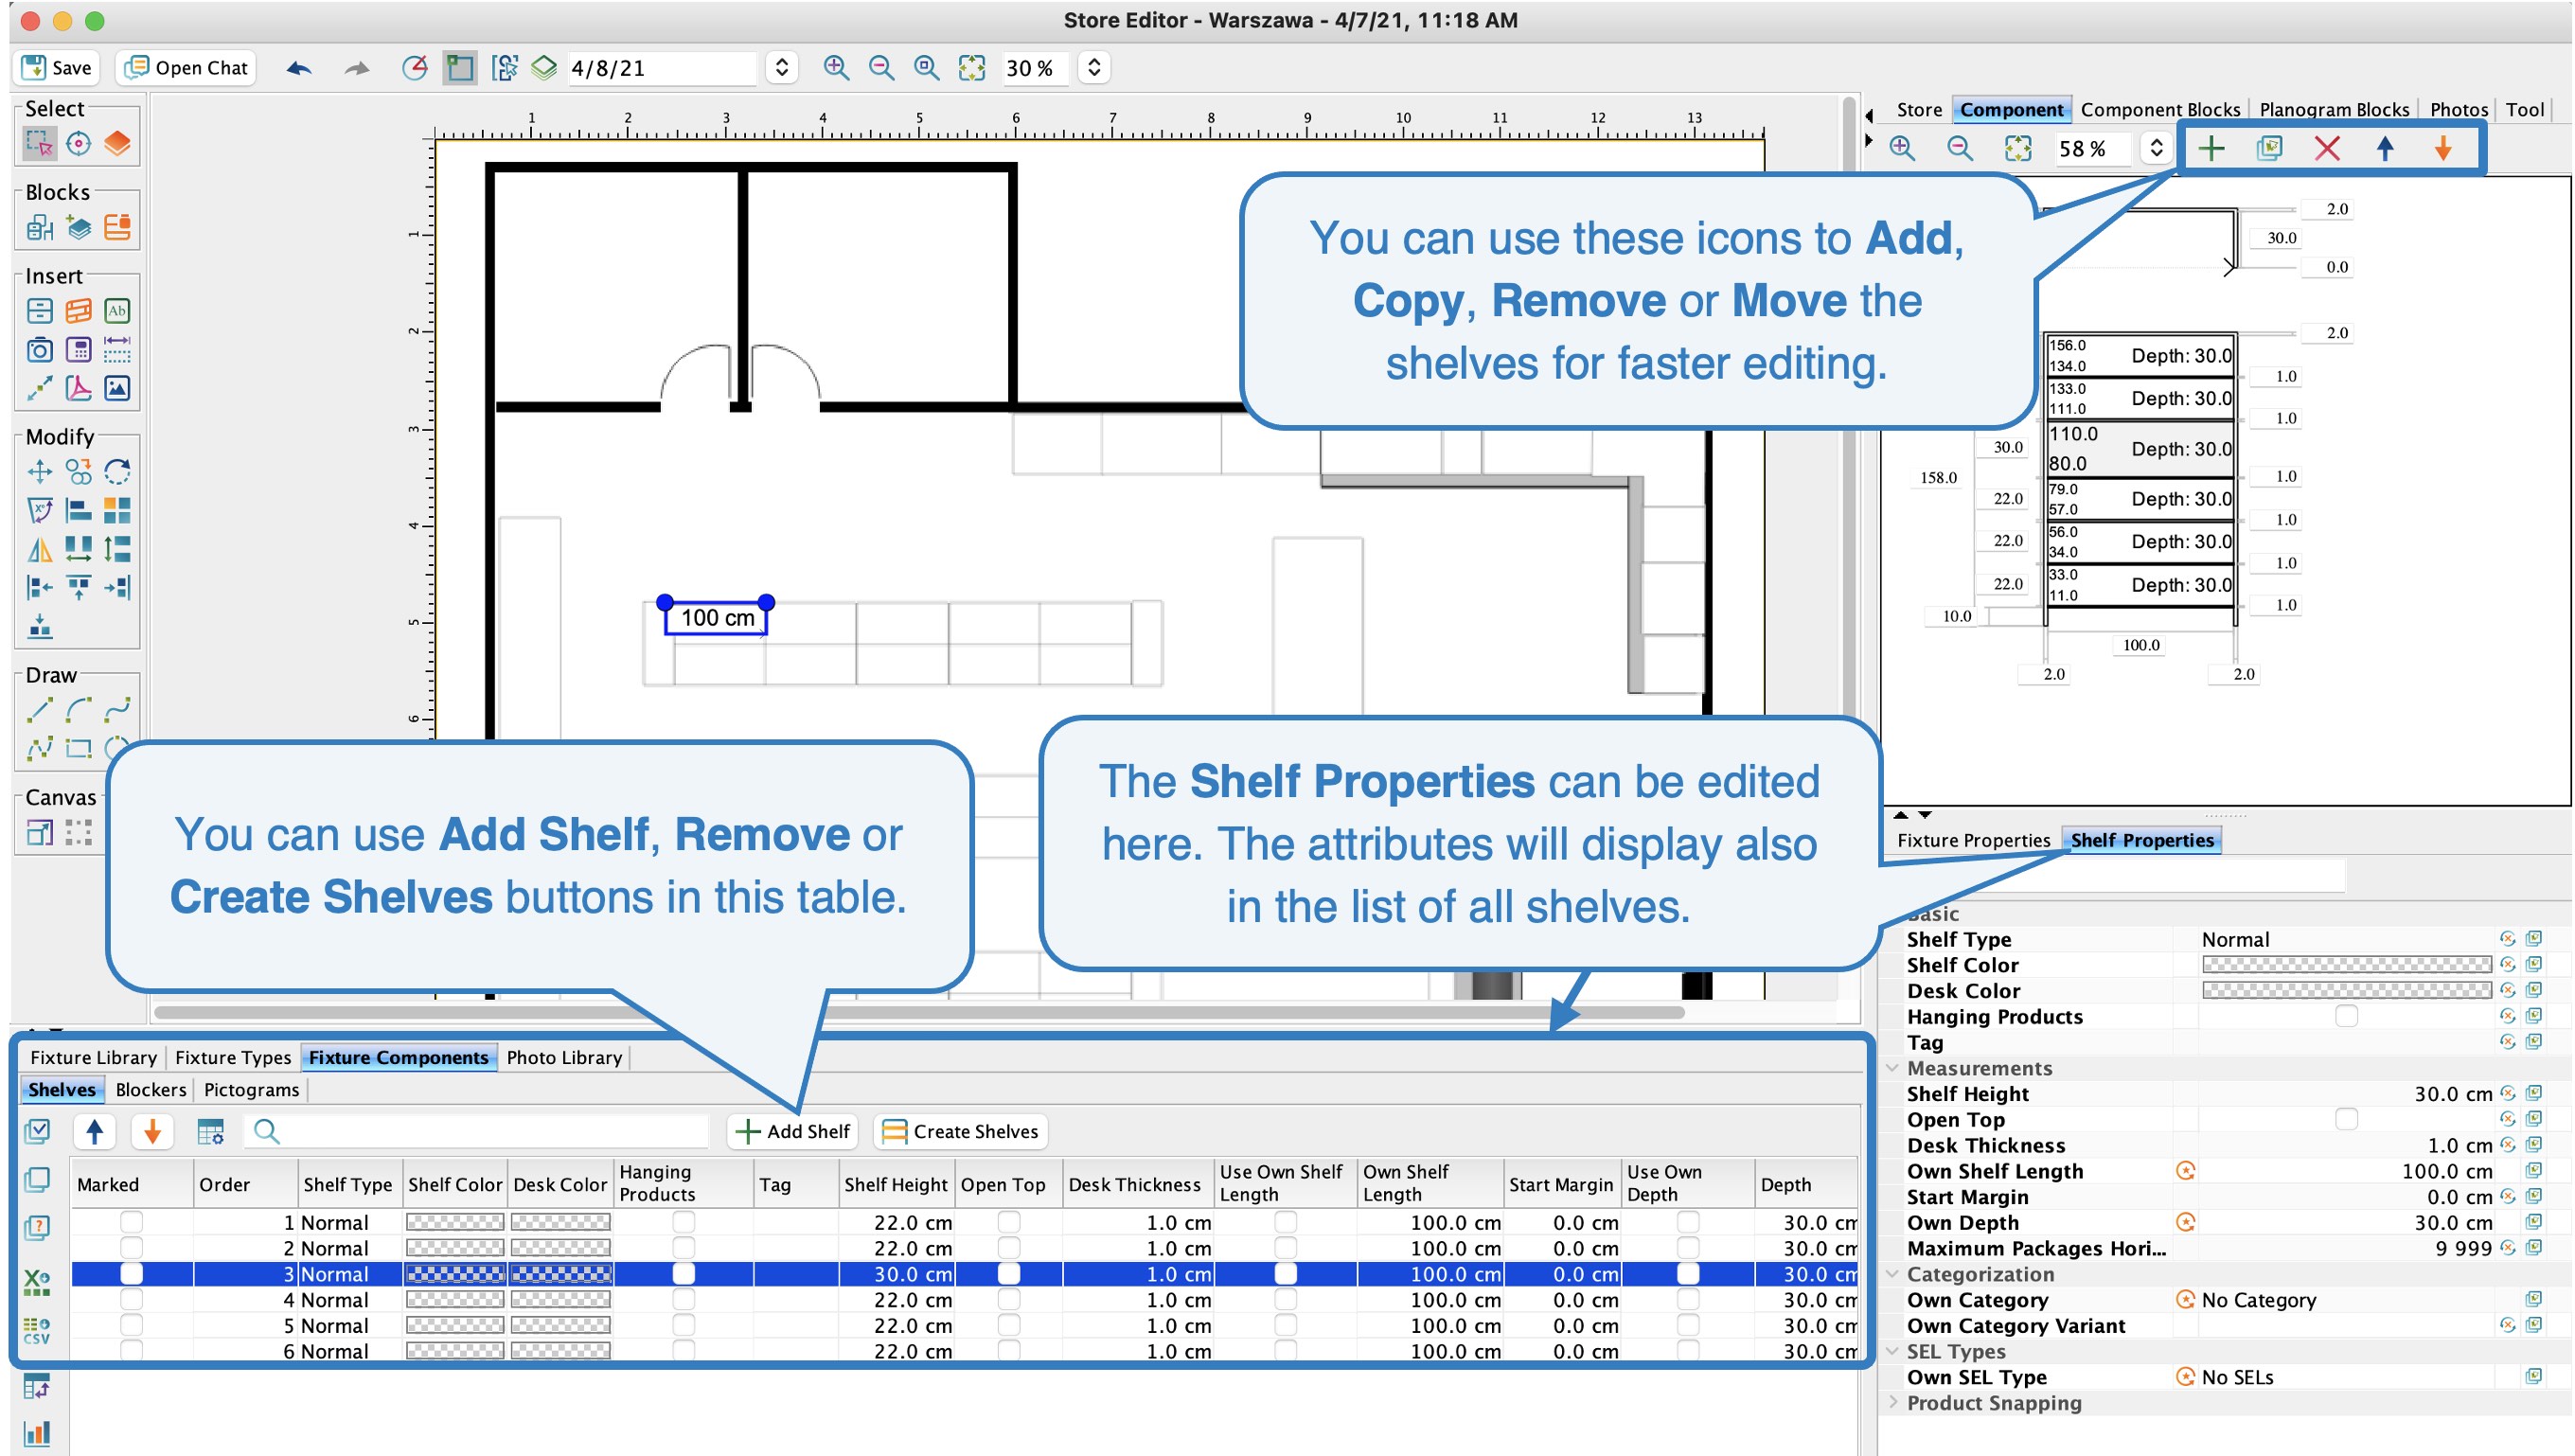
Task: Click the undo arrow icon
Action: (298, 68)
